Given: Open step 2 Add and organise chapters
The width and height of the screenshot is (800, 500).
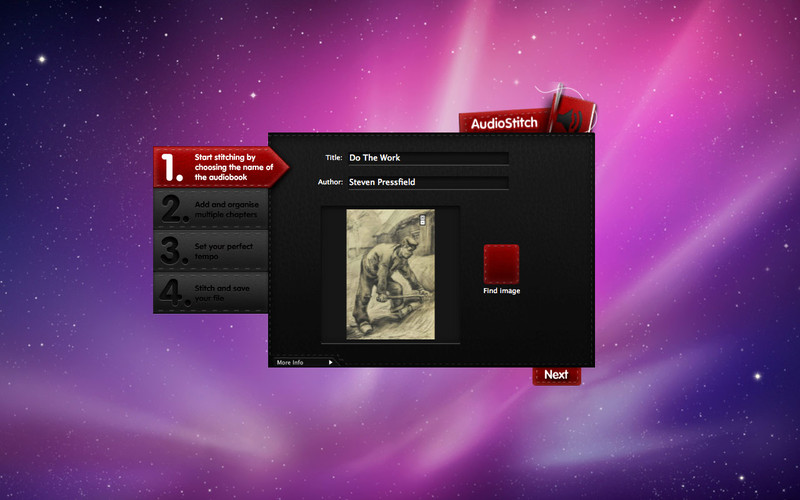Looking at the screenshot, I should tap(211, 209).
